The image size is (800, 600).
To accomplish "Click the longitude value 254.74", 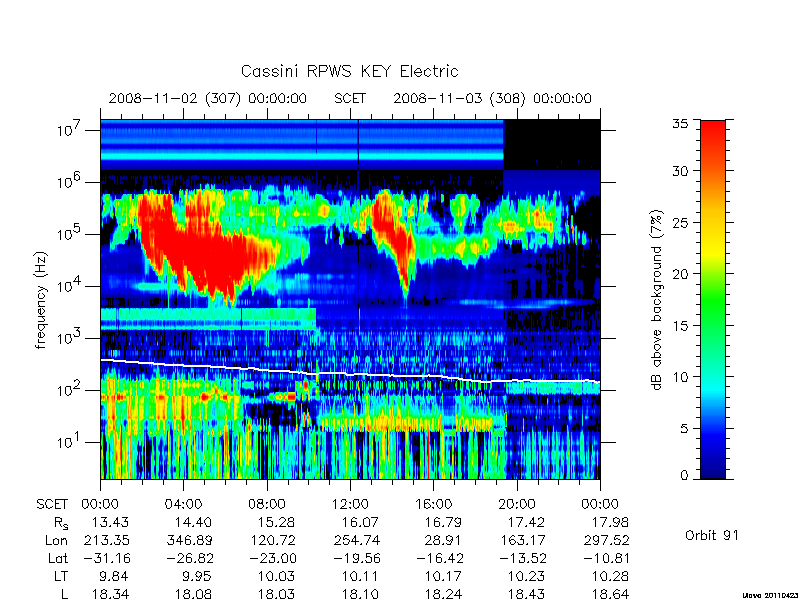I will coord(357,540).
